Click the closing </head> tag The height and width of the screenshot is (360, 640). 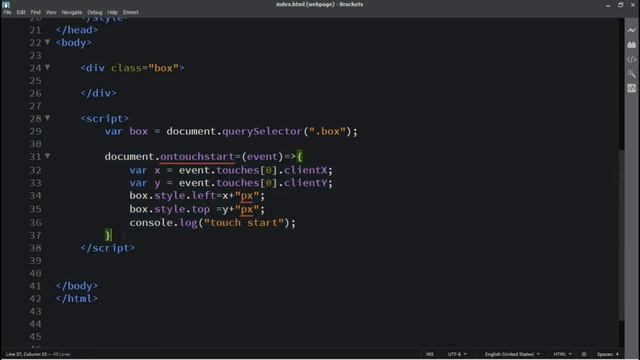[x=77, y=30]
